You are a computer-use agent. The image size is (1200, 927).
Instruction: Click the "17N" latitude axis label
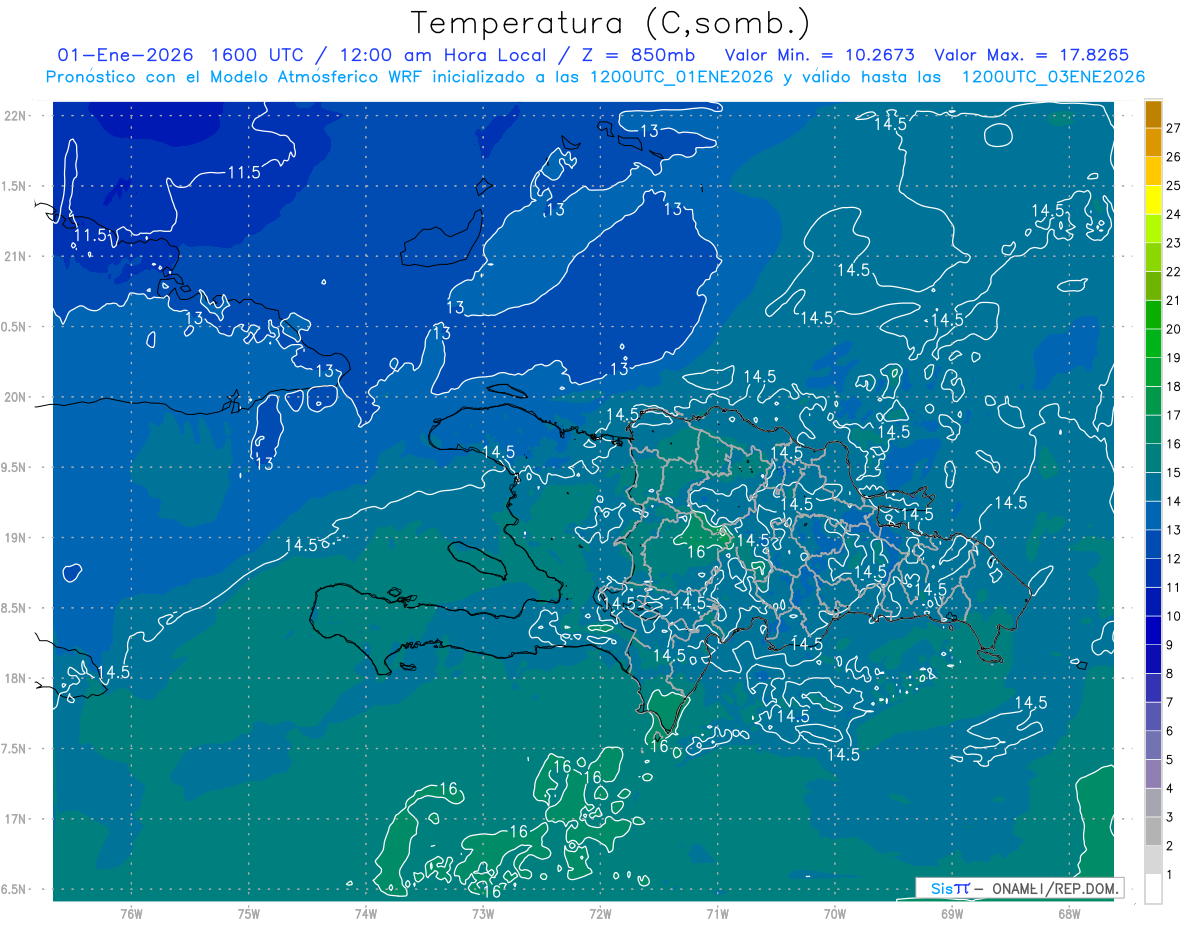[16, 819]
